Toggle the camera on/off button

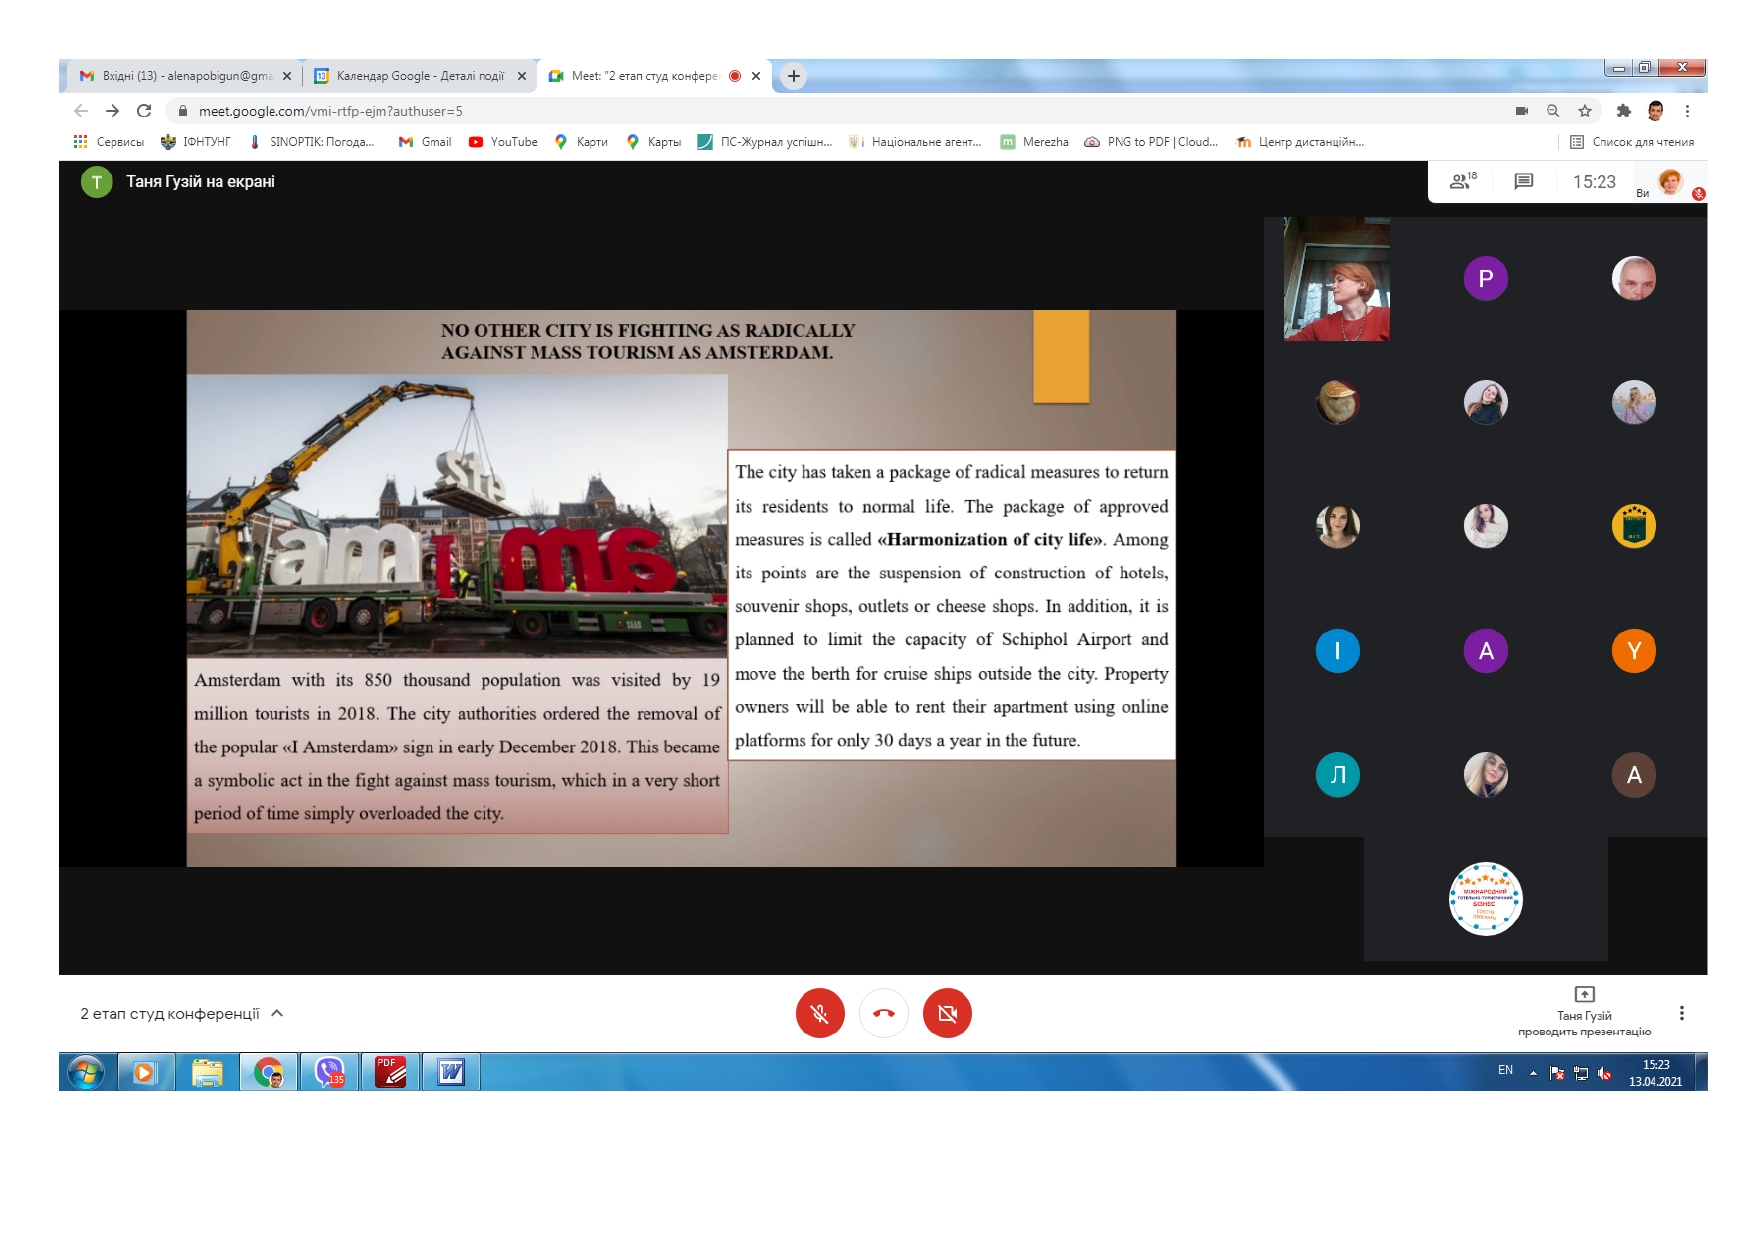tap(946, 1013)
